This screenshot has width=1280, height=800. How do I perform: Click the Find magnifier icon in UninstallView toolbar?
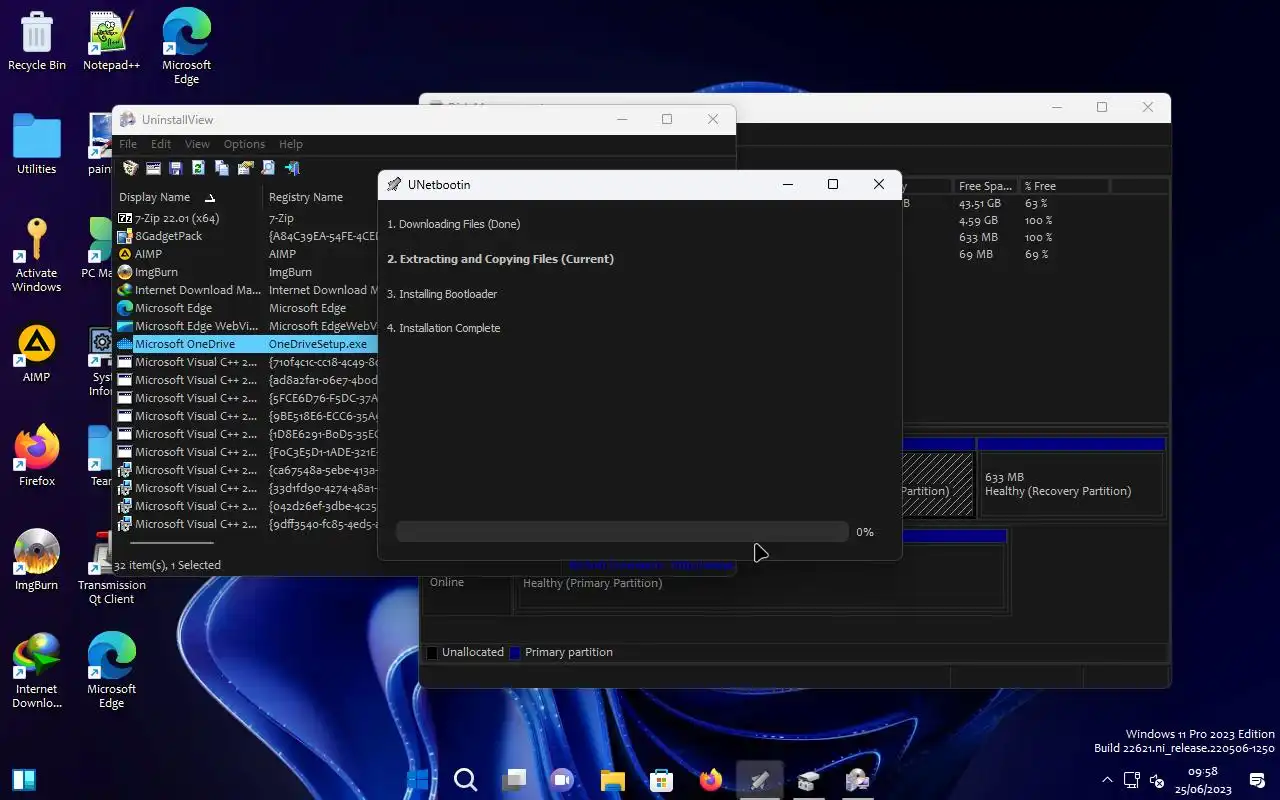click(x=268, y=168)
